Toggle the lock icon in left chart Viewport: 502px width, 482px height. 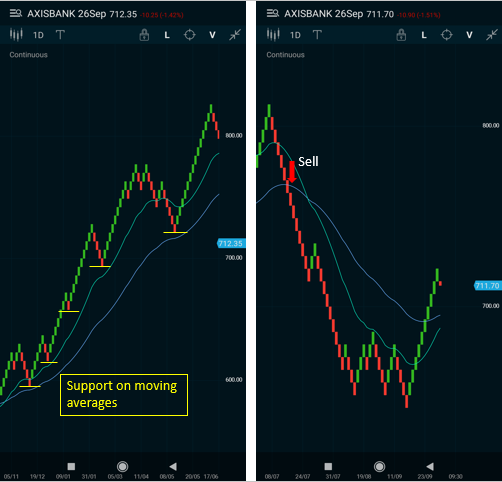click(144, 35)
